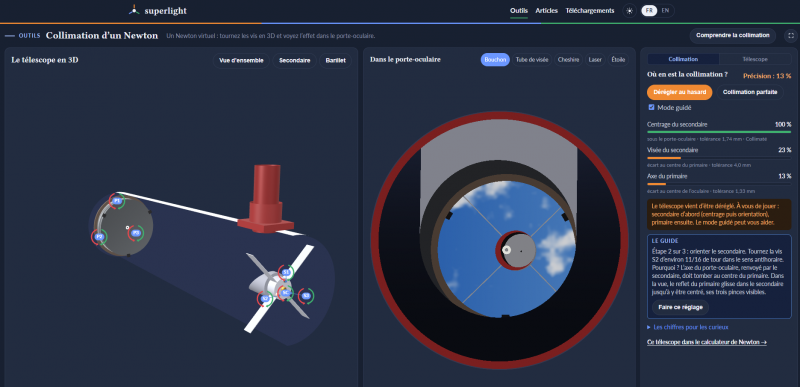Expand Les chiffres pour les curieux
This screenshot has height=387, width=800.
687,327
